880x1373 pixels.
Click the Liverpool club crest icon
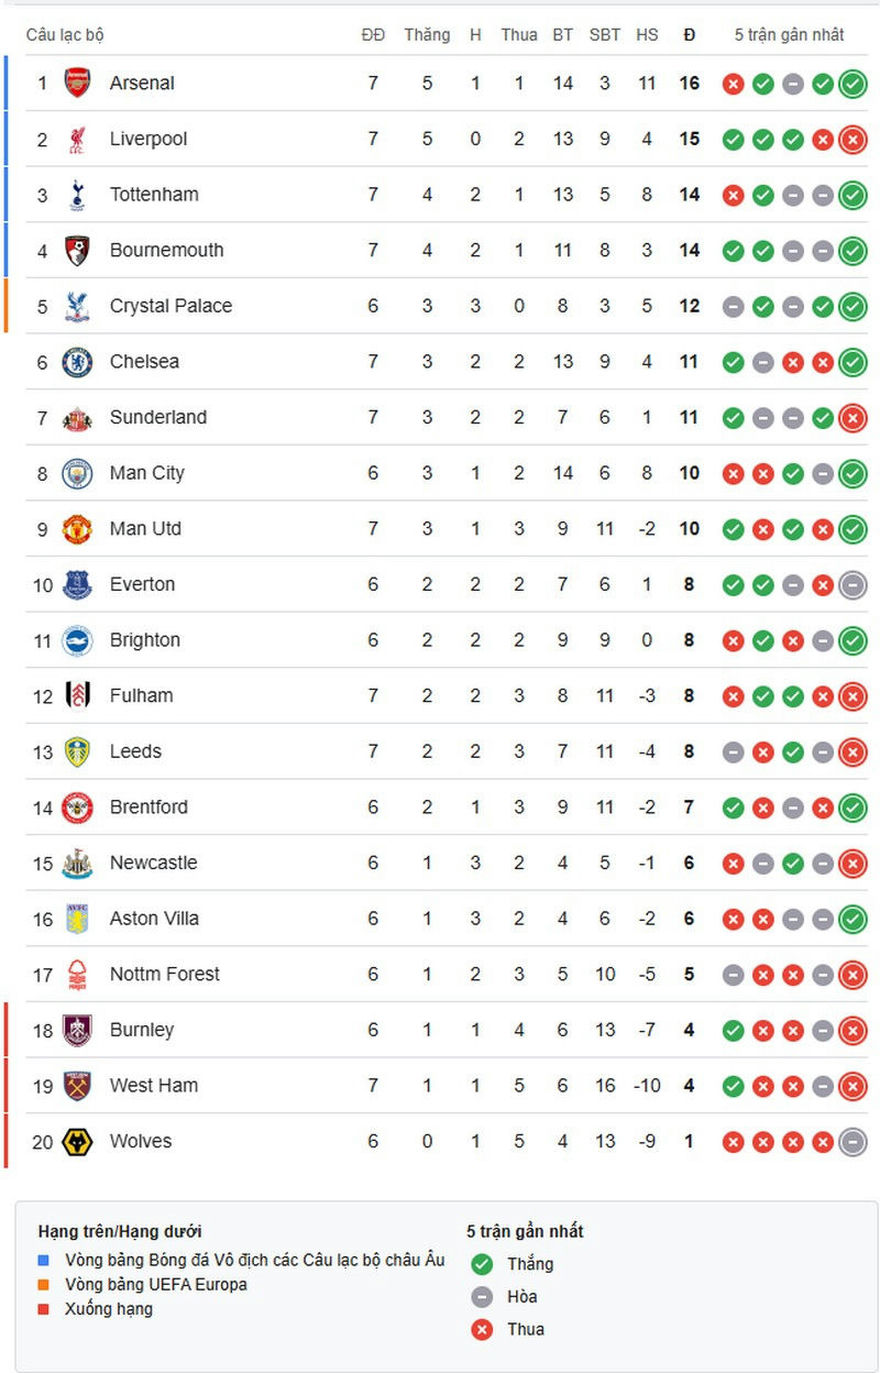77,139
